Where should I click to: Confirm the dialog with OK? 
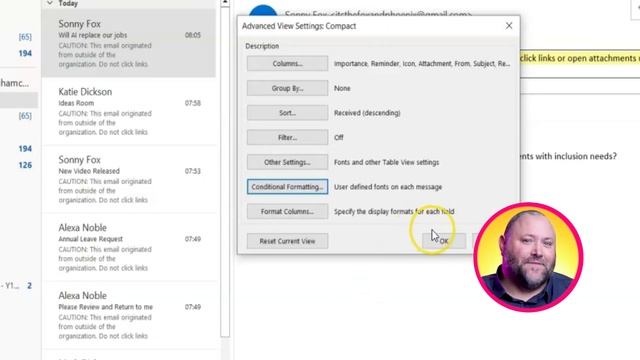tap(444, 241)
